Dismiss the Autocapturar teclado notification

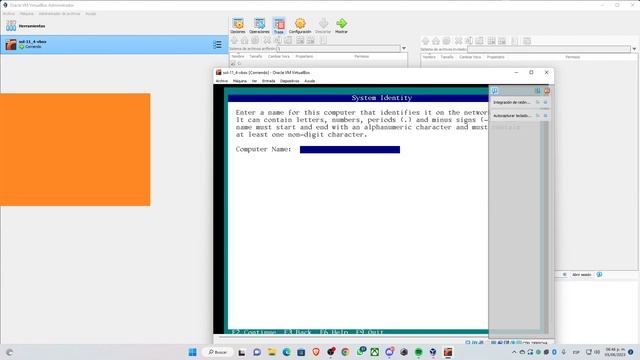pyautogui.click(x=546, y=116)
